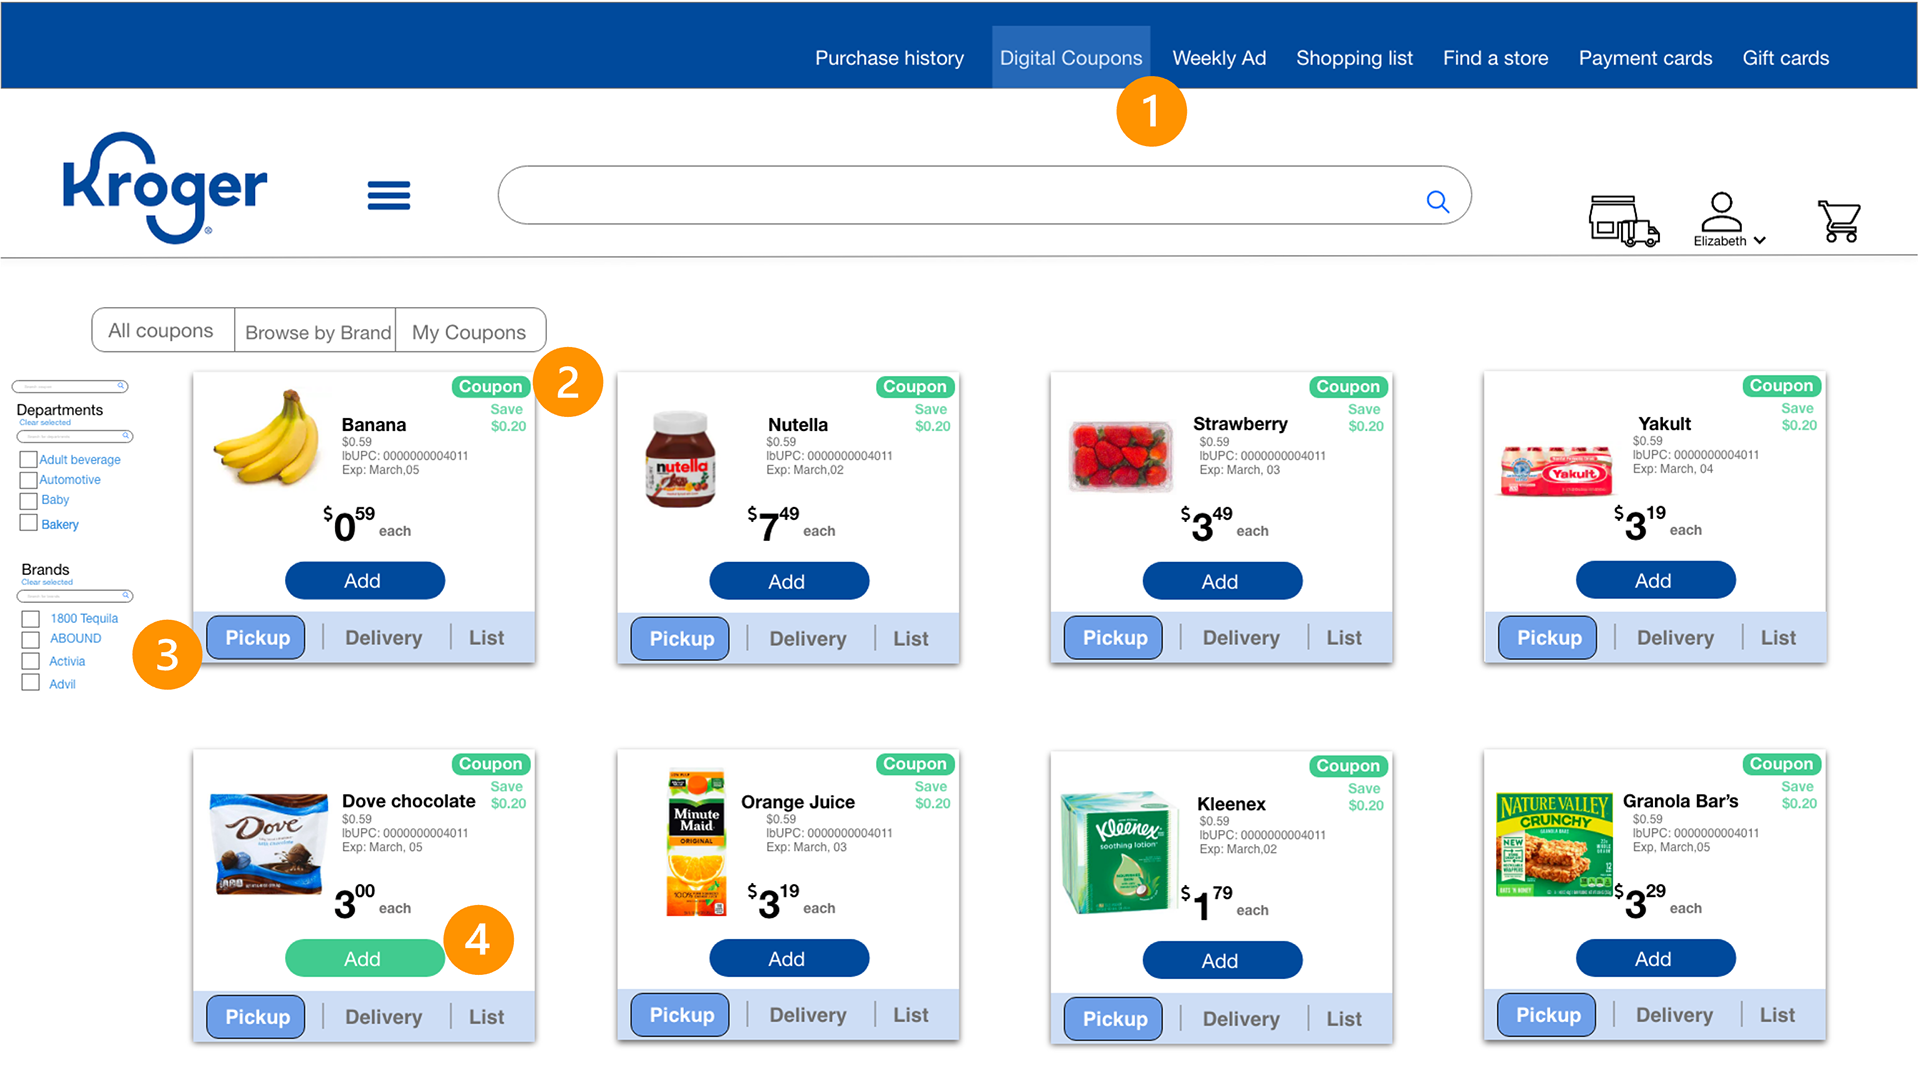Image resolution: width=1920 pixels, height=1081 pixels.
Task: Click the green Add on Dove chocolate
Action: tap(364, 959)
